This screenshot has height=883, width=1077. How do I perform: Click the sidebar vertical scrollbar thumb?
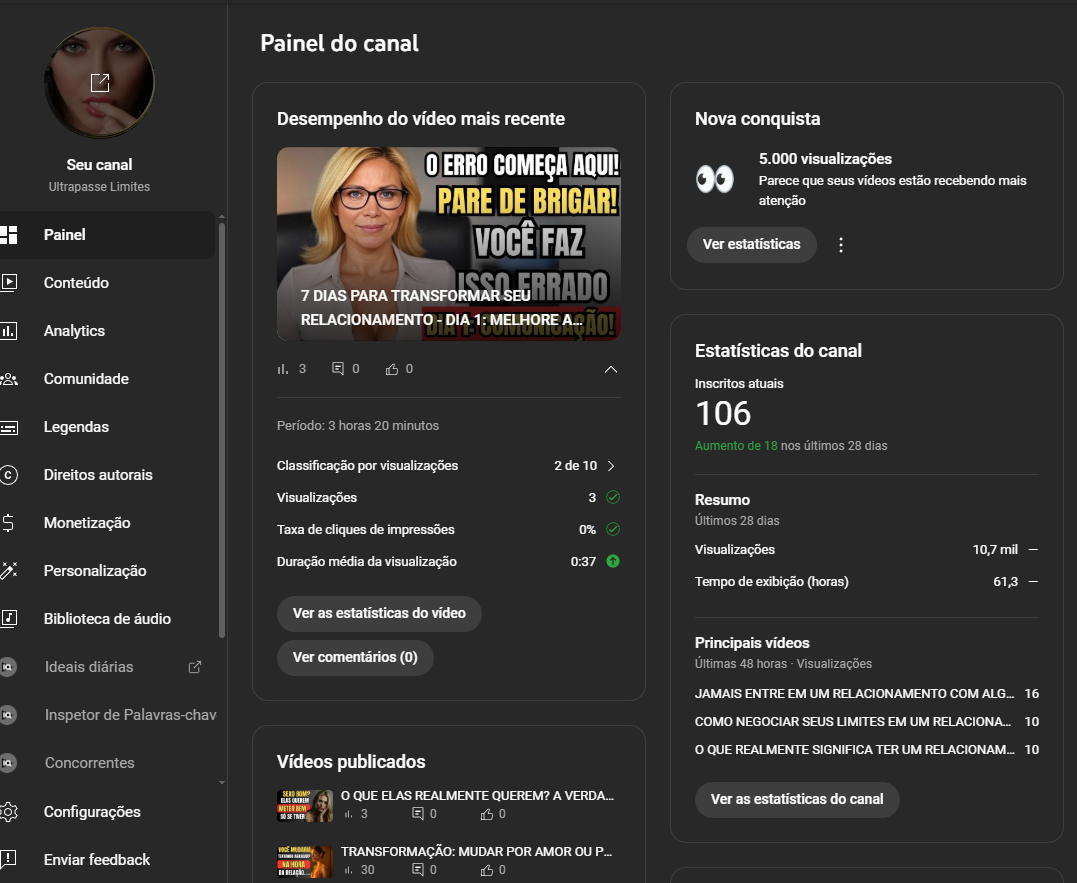pyautogui.click(x=222, y=429)
